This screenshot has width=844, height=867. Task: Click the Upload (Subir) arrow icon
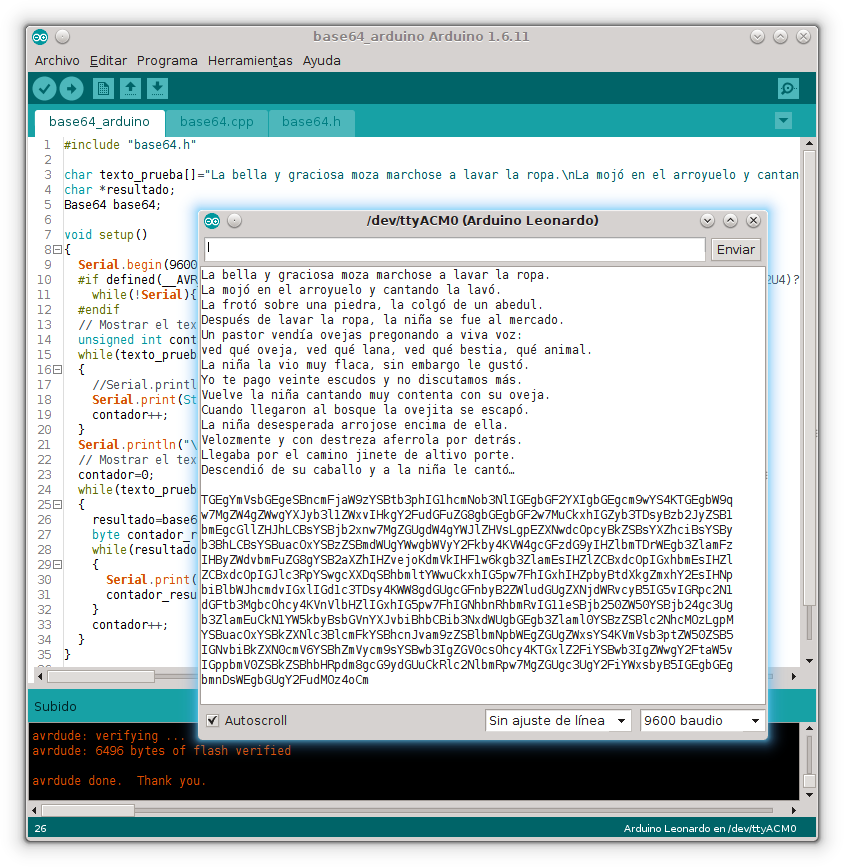(x=70, y=89)
